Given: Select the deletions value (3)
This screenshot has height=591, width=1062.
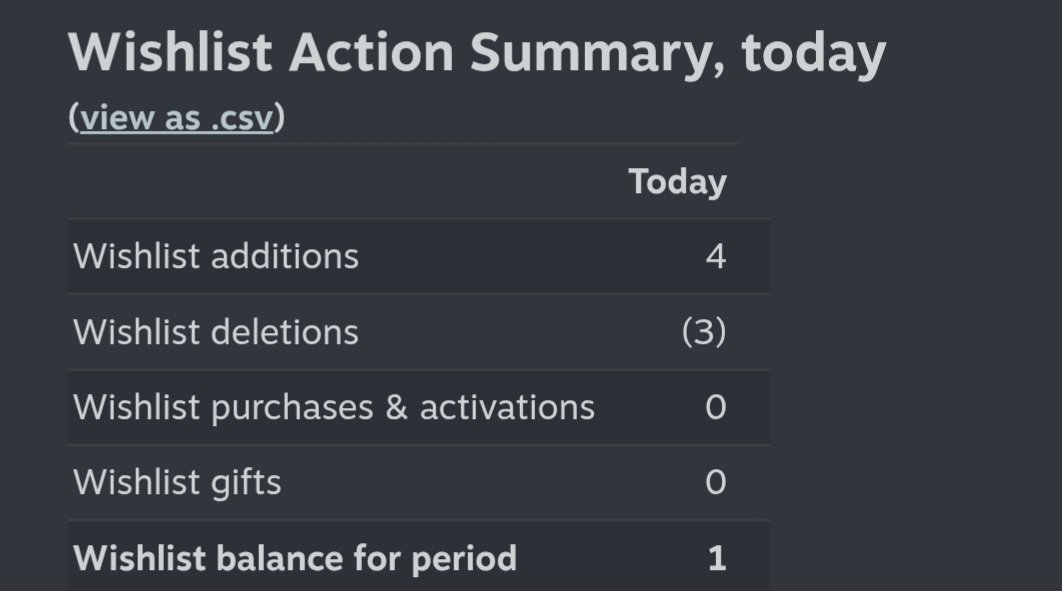Looking at the screenshot, I should (x=704, y=332).
